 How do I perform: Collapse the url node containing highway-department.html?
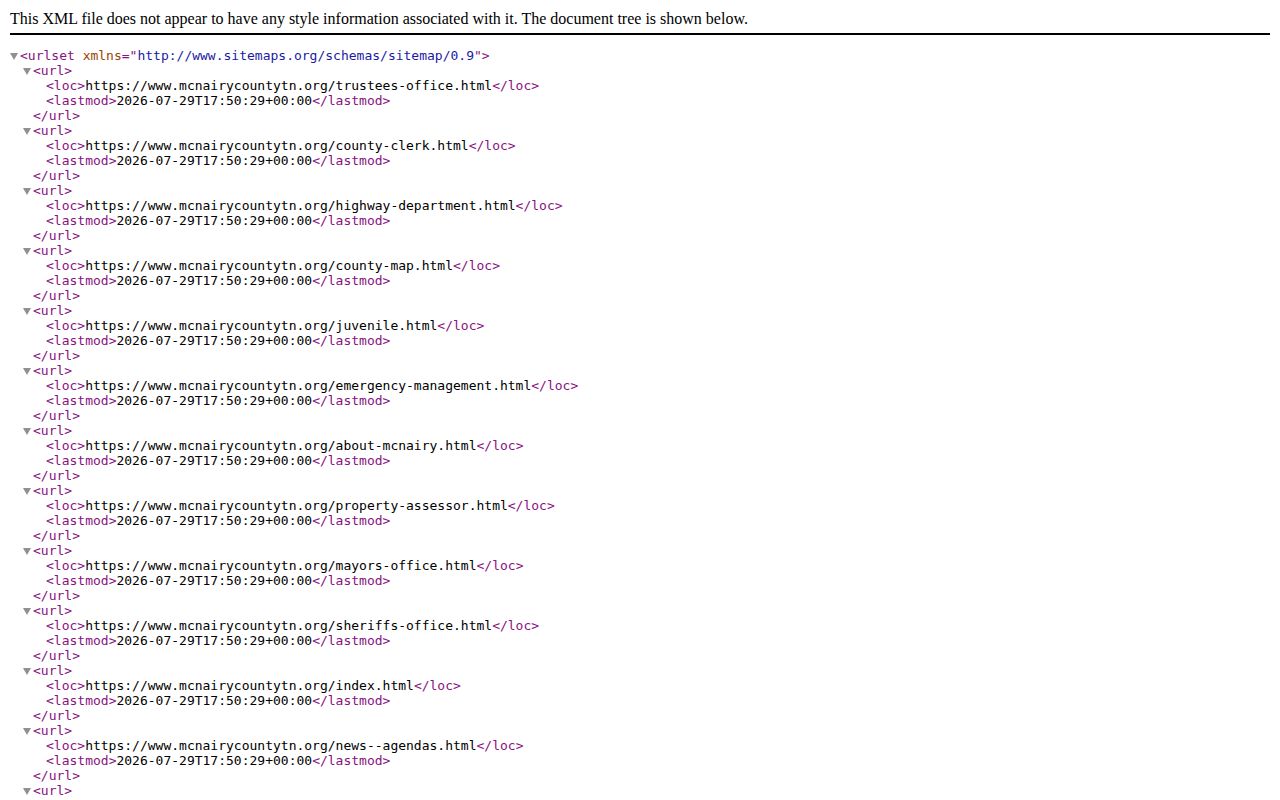click(x=27, y=191)
